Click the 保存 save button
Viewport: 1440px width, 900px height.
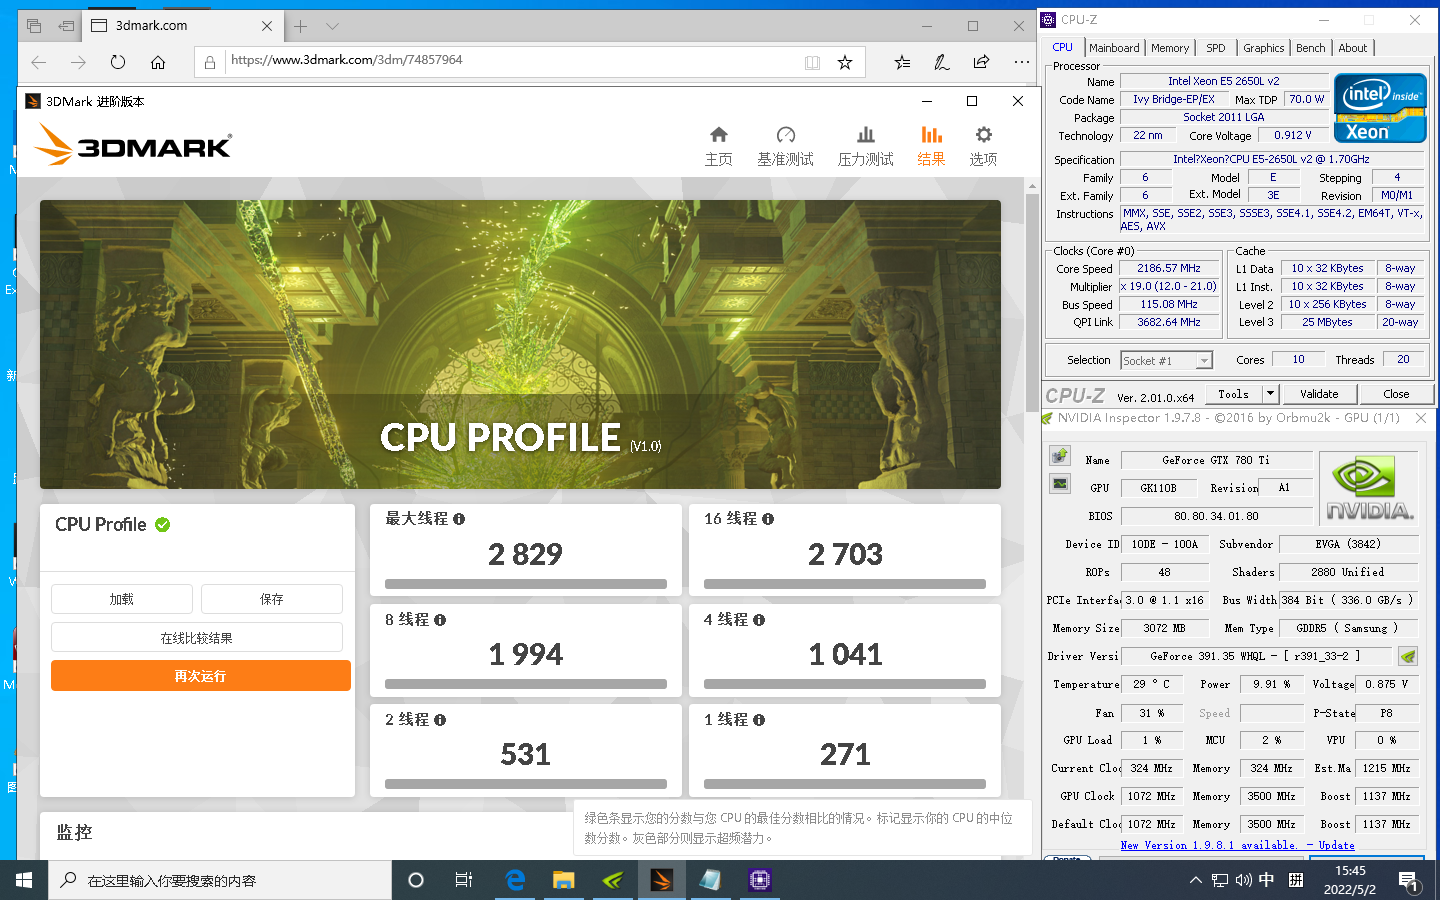click(x=272, y=599)
